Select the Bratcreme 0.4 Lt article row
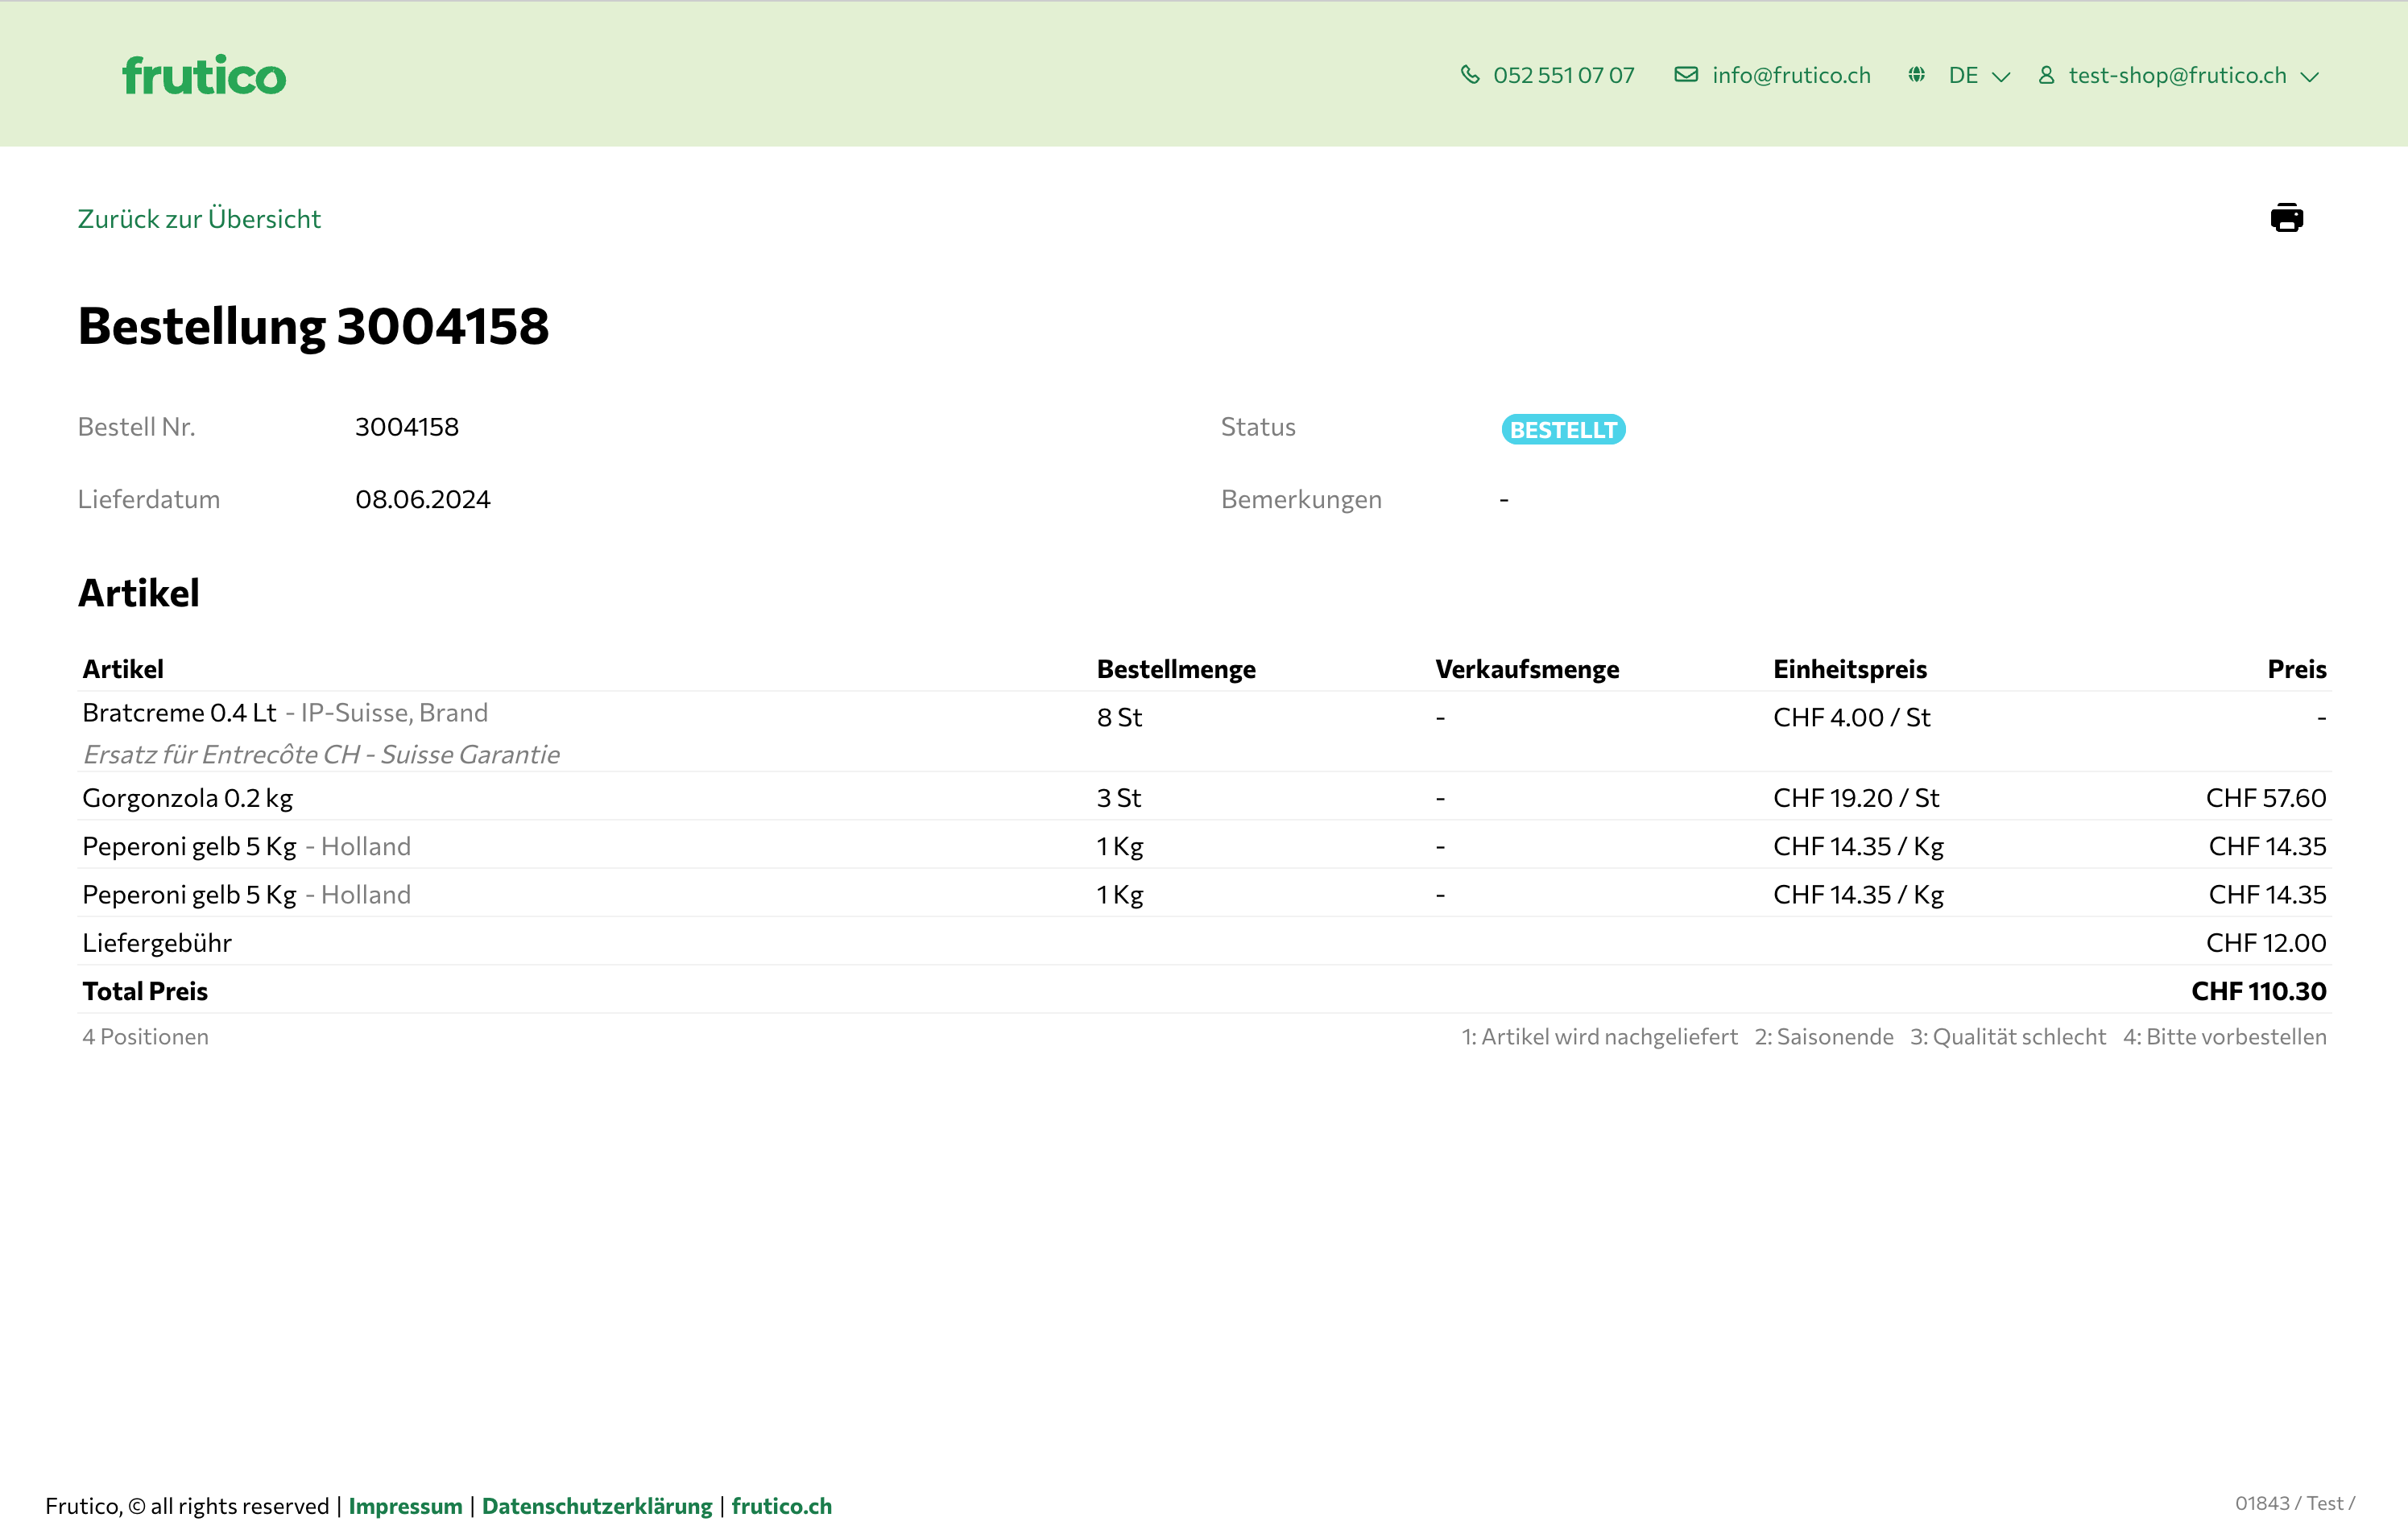 [x=180, y=713]
